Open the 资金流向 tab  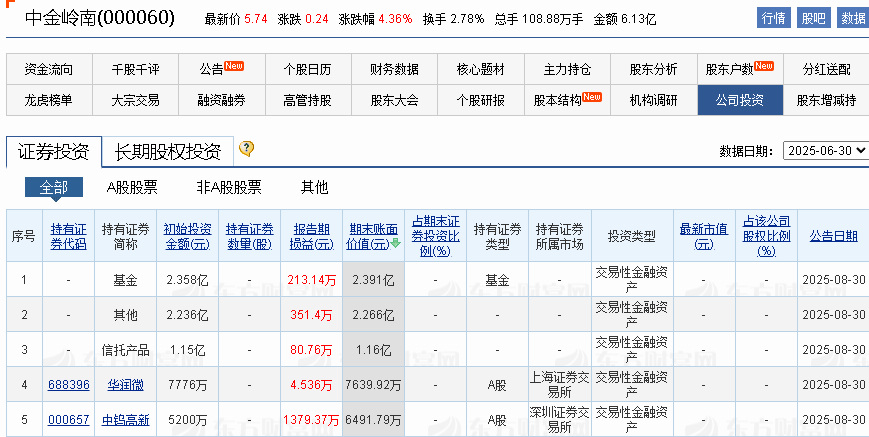tap(49, 69)
